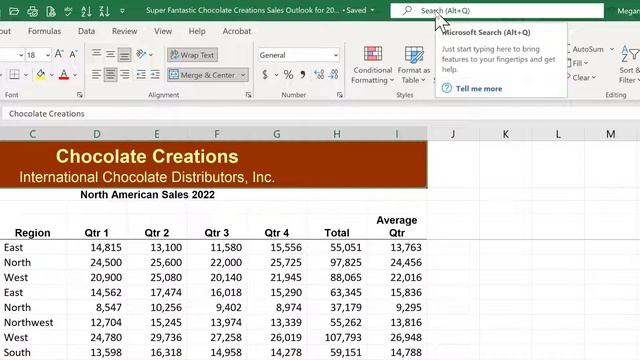This screenshot has height=360, width=640.
Task: Select the North American Sales 2022 cell
Action: tap(147, 195)
